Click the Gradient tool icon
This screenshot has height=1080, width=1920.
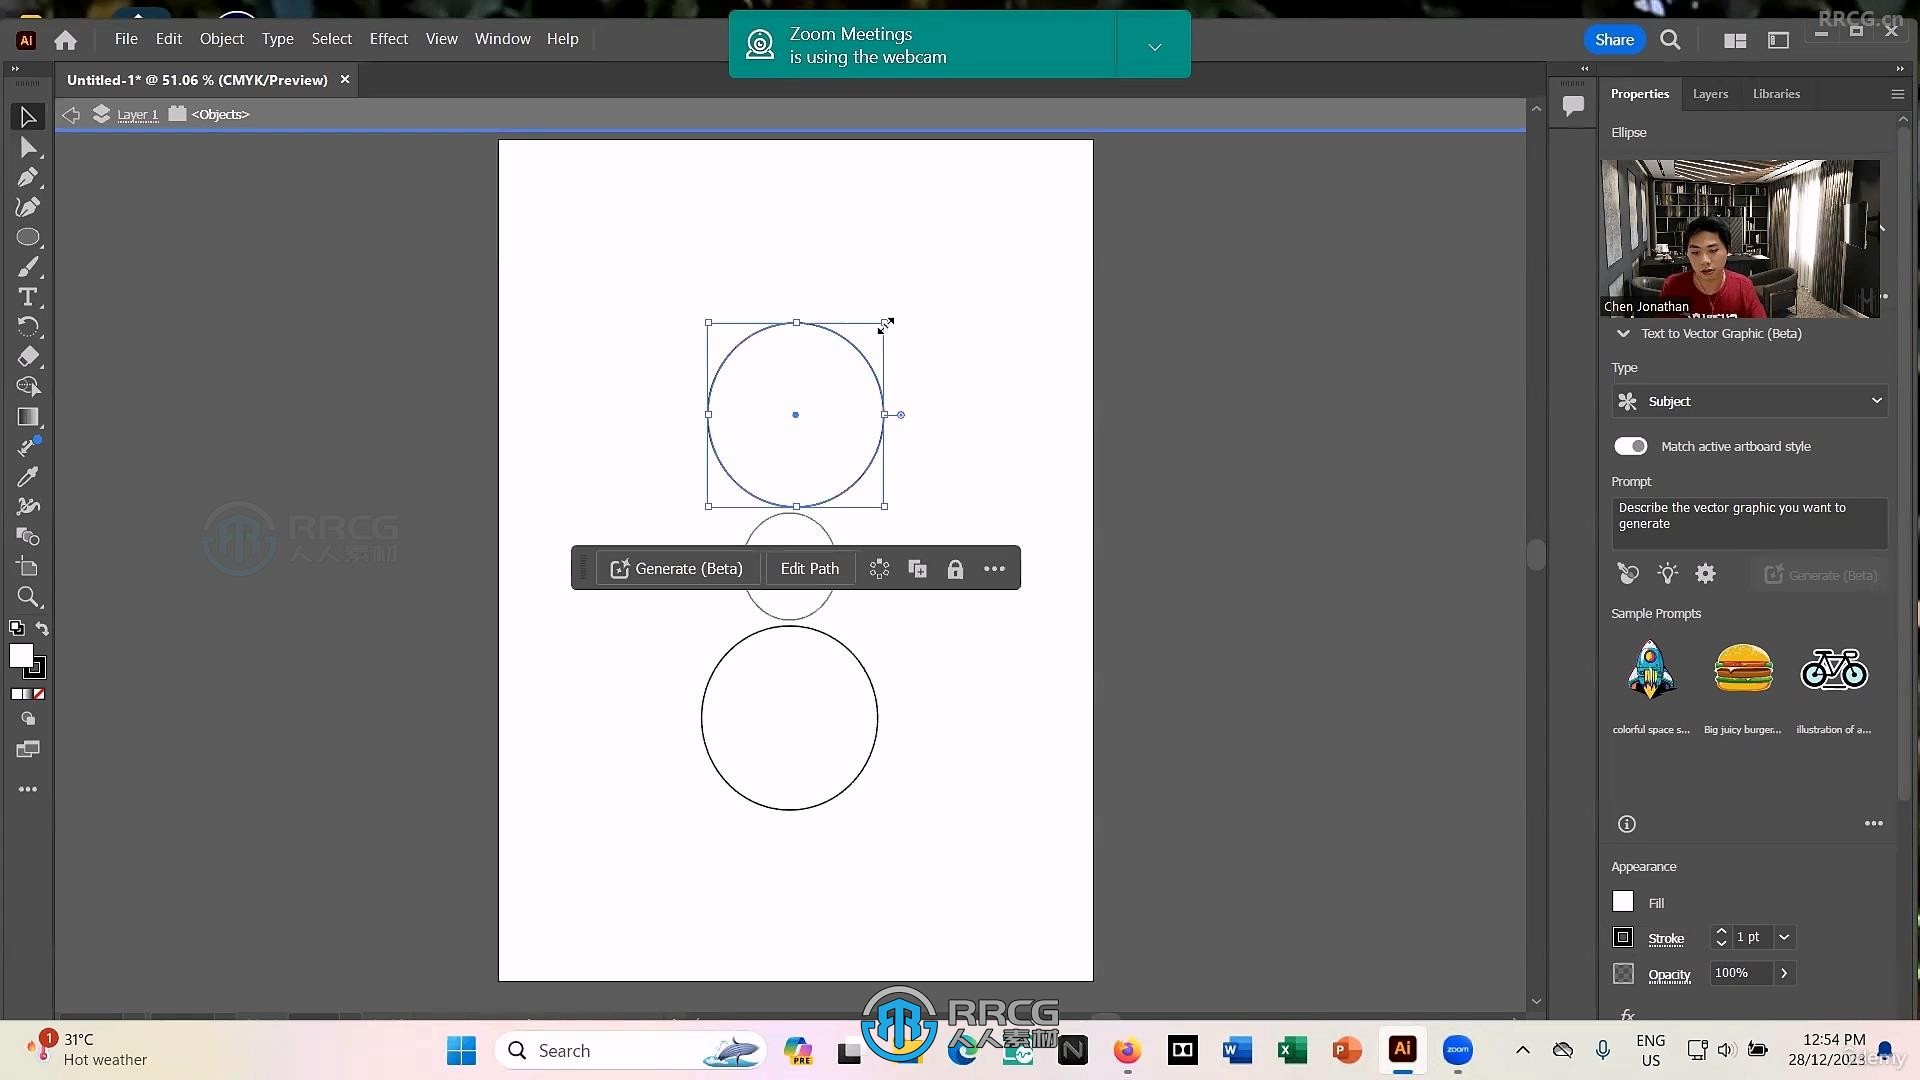point(28,417)
